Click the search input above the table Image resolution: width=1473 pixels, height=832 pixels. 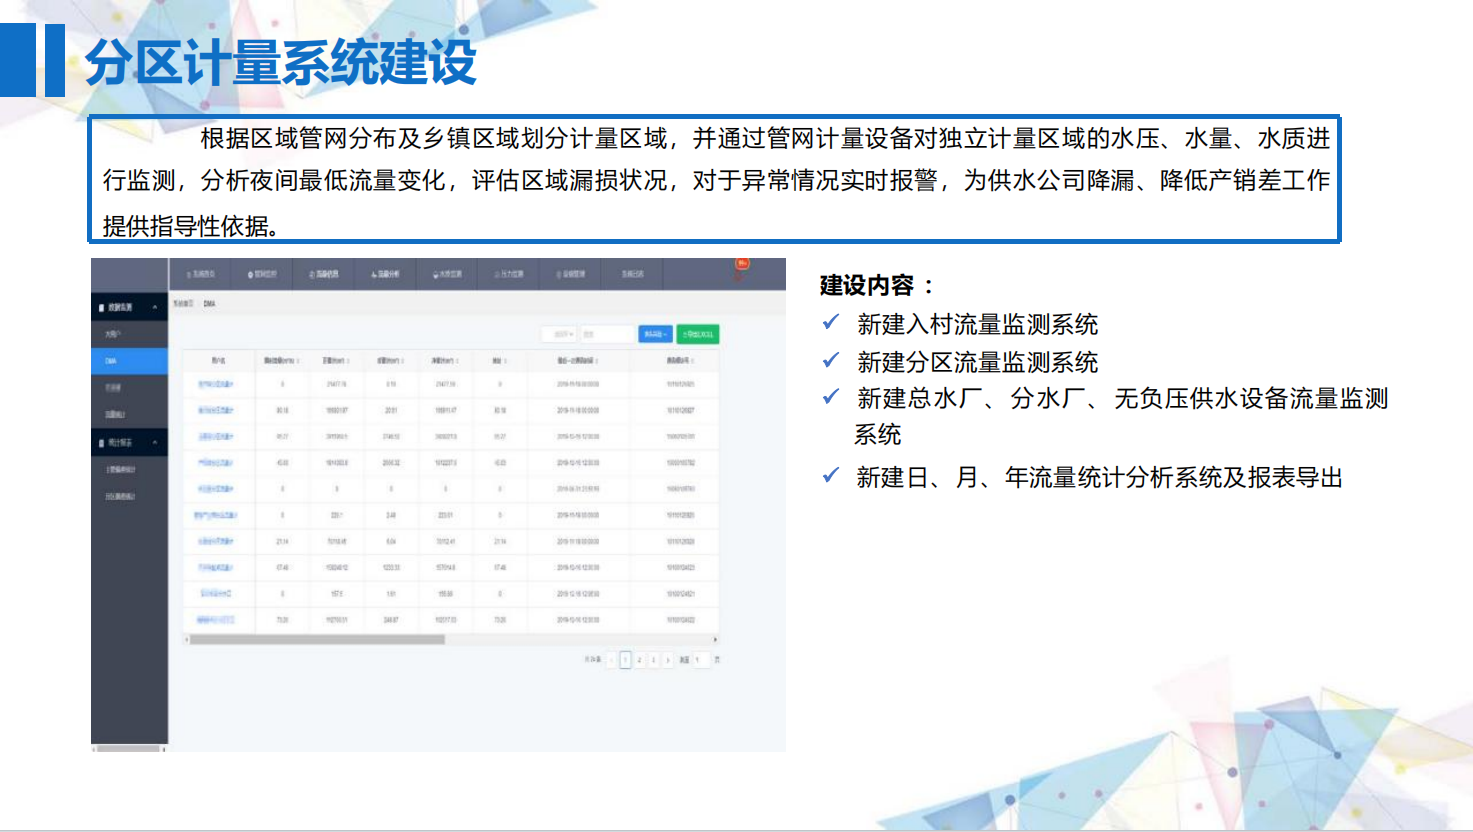coord(606,334)
